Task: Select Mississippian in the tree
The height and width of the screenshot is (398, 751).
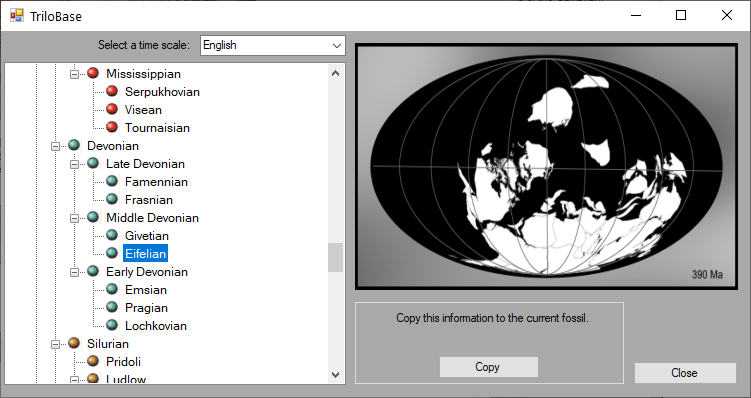Action: point(143,74)
